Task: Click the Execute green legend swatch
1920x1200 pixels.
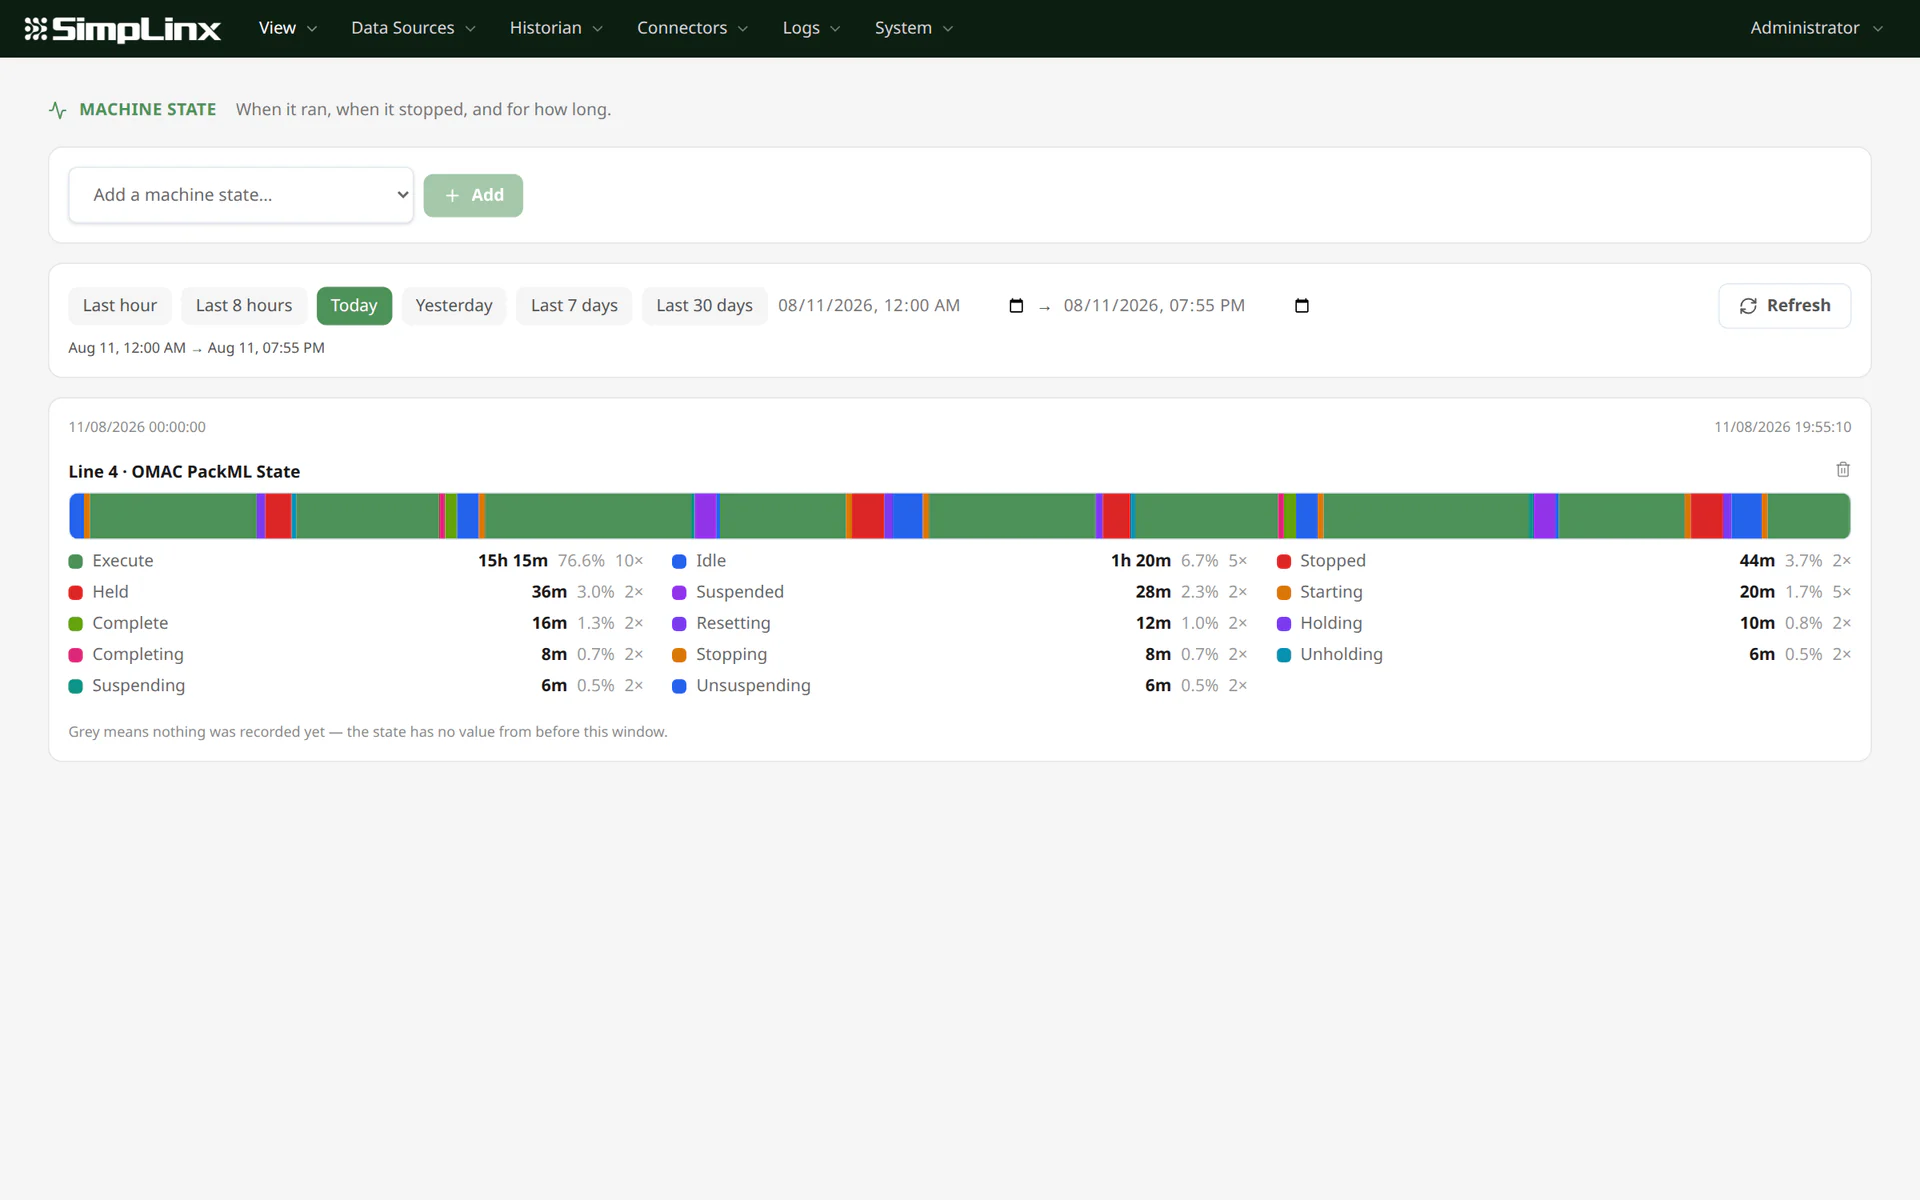Action: click(x=75, y=561)
